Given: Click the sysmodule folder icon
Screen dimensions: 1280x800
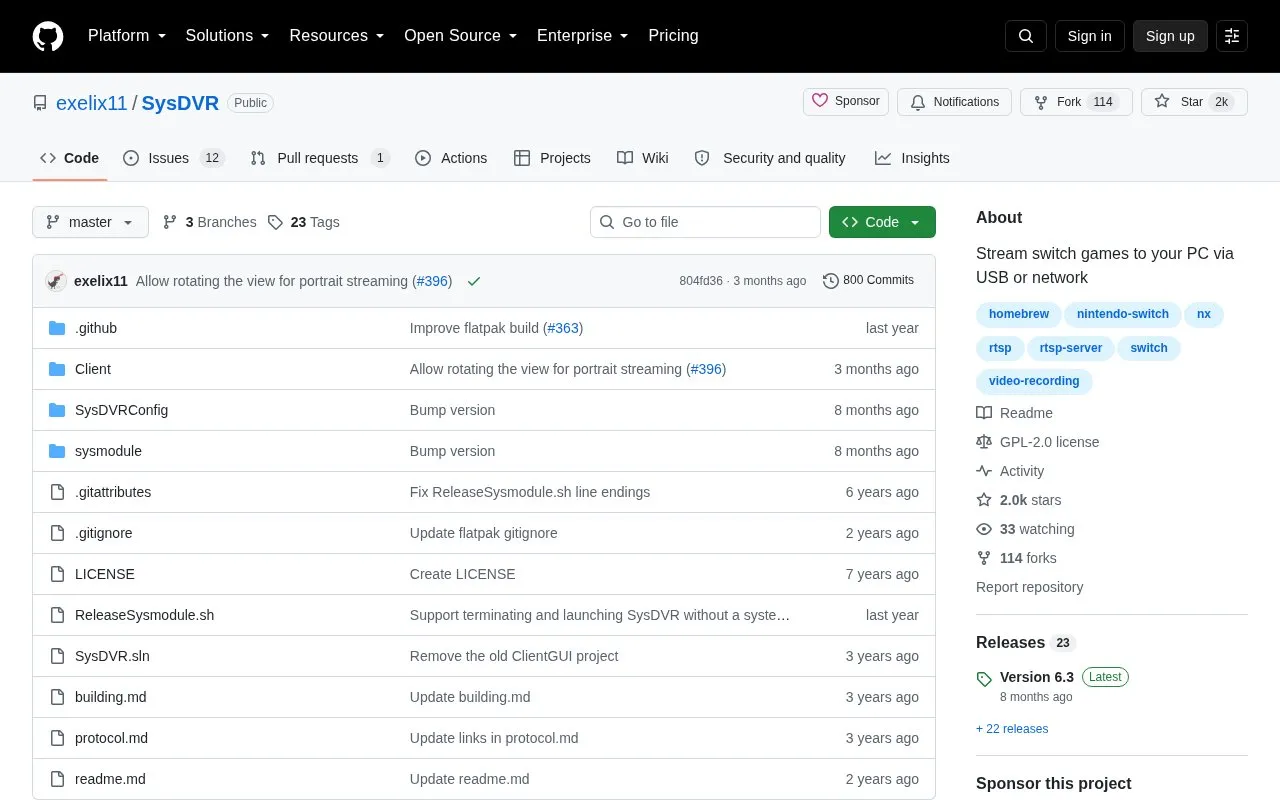Looking at the screenshot, I should pyautogui.click(x=57, y=451).
